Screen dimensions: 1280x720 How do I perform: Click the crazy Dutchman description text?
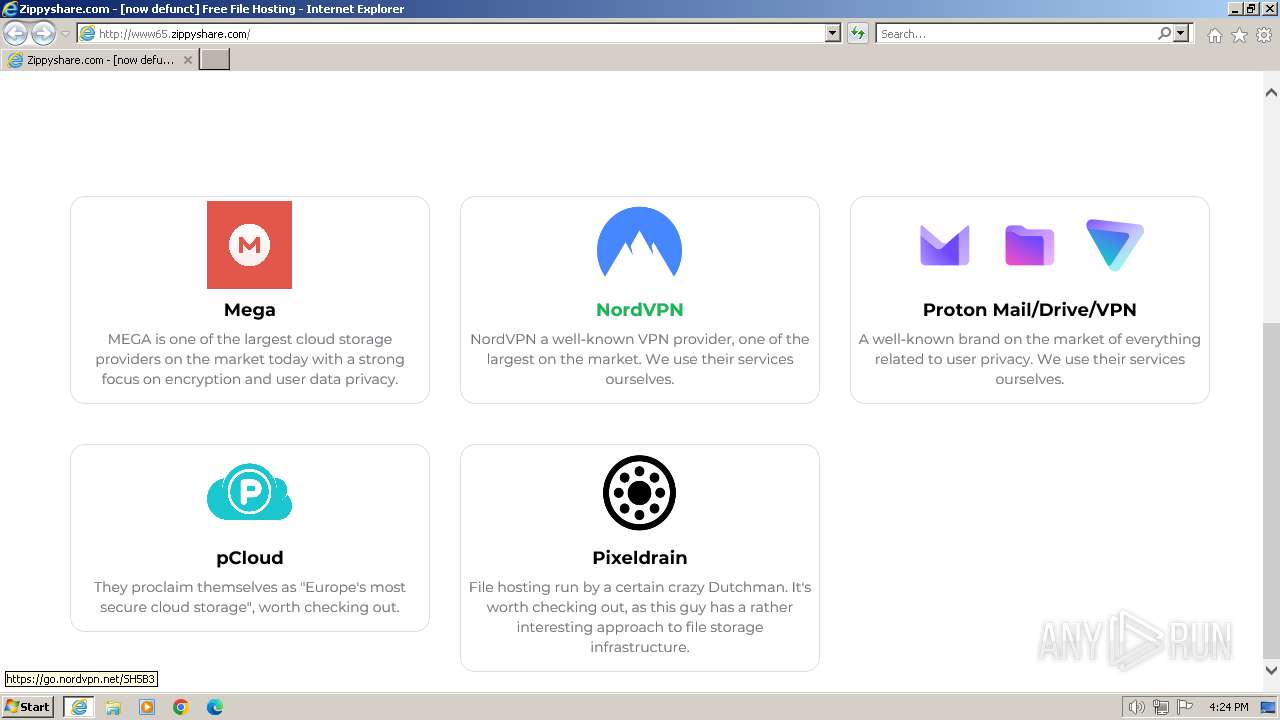pyautogui.click(x=639, y=617)
